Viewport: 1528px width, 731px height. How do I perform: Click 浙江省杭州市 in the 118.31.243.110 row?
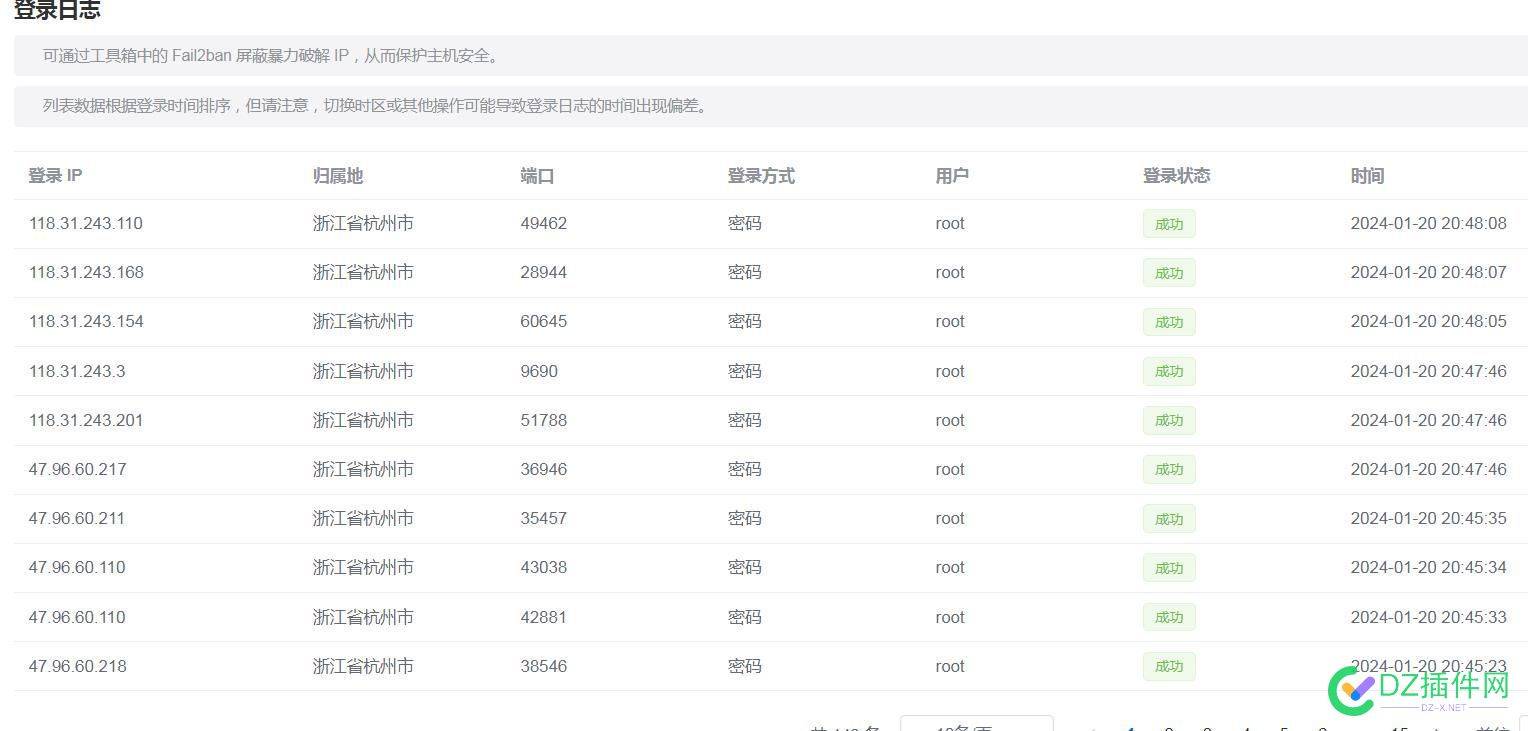point(363,224)
